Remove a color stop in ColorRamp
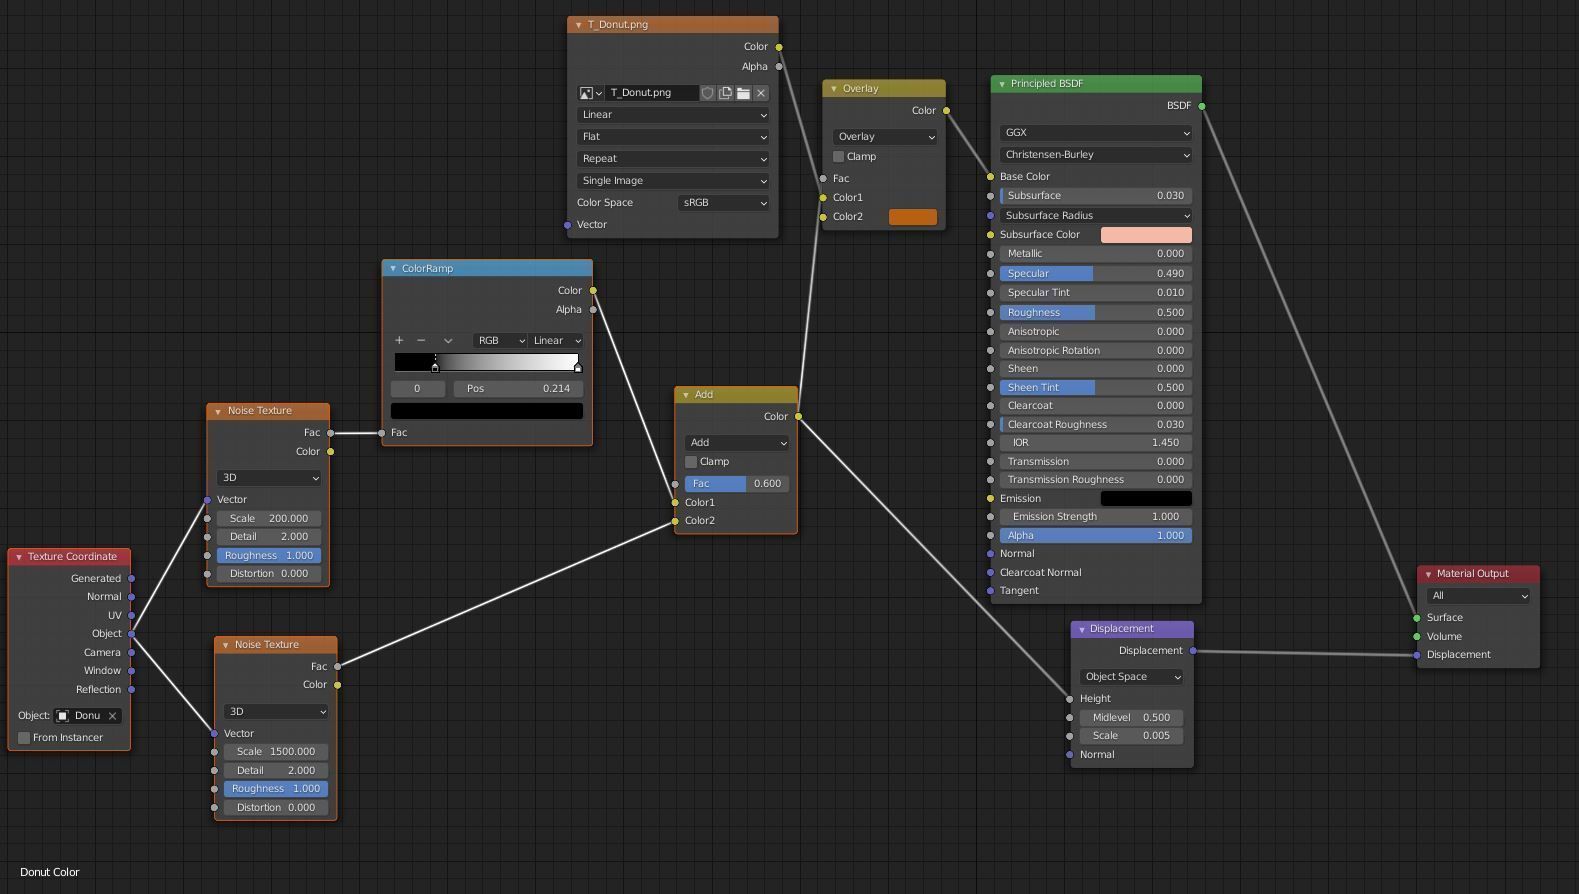 (x=421, y=341)
